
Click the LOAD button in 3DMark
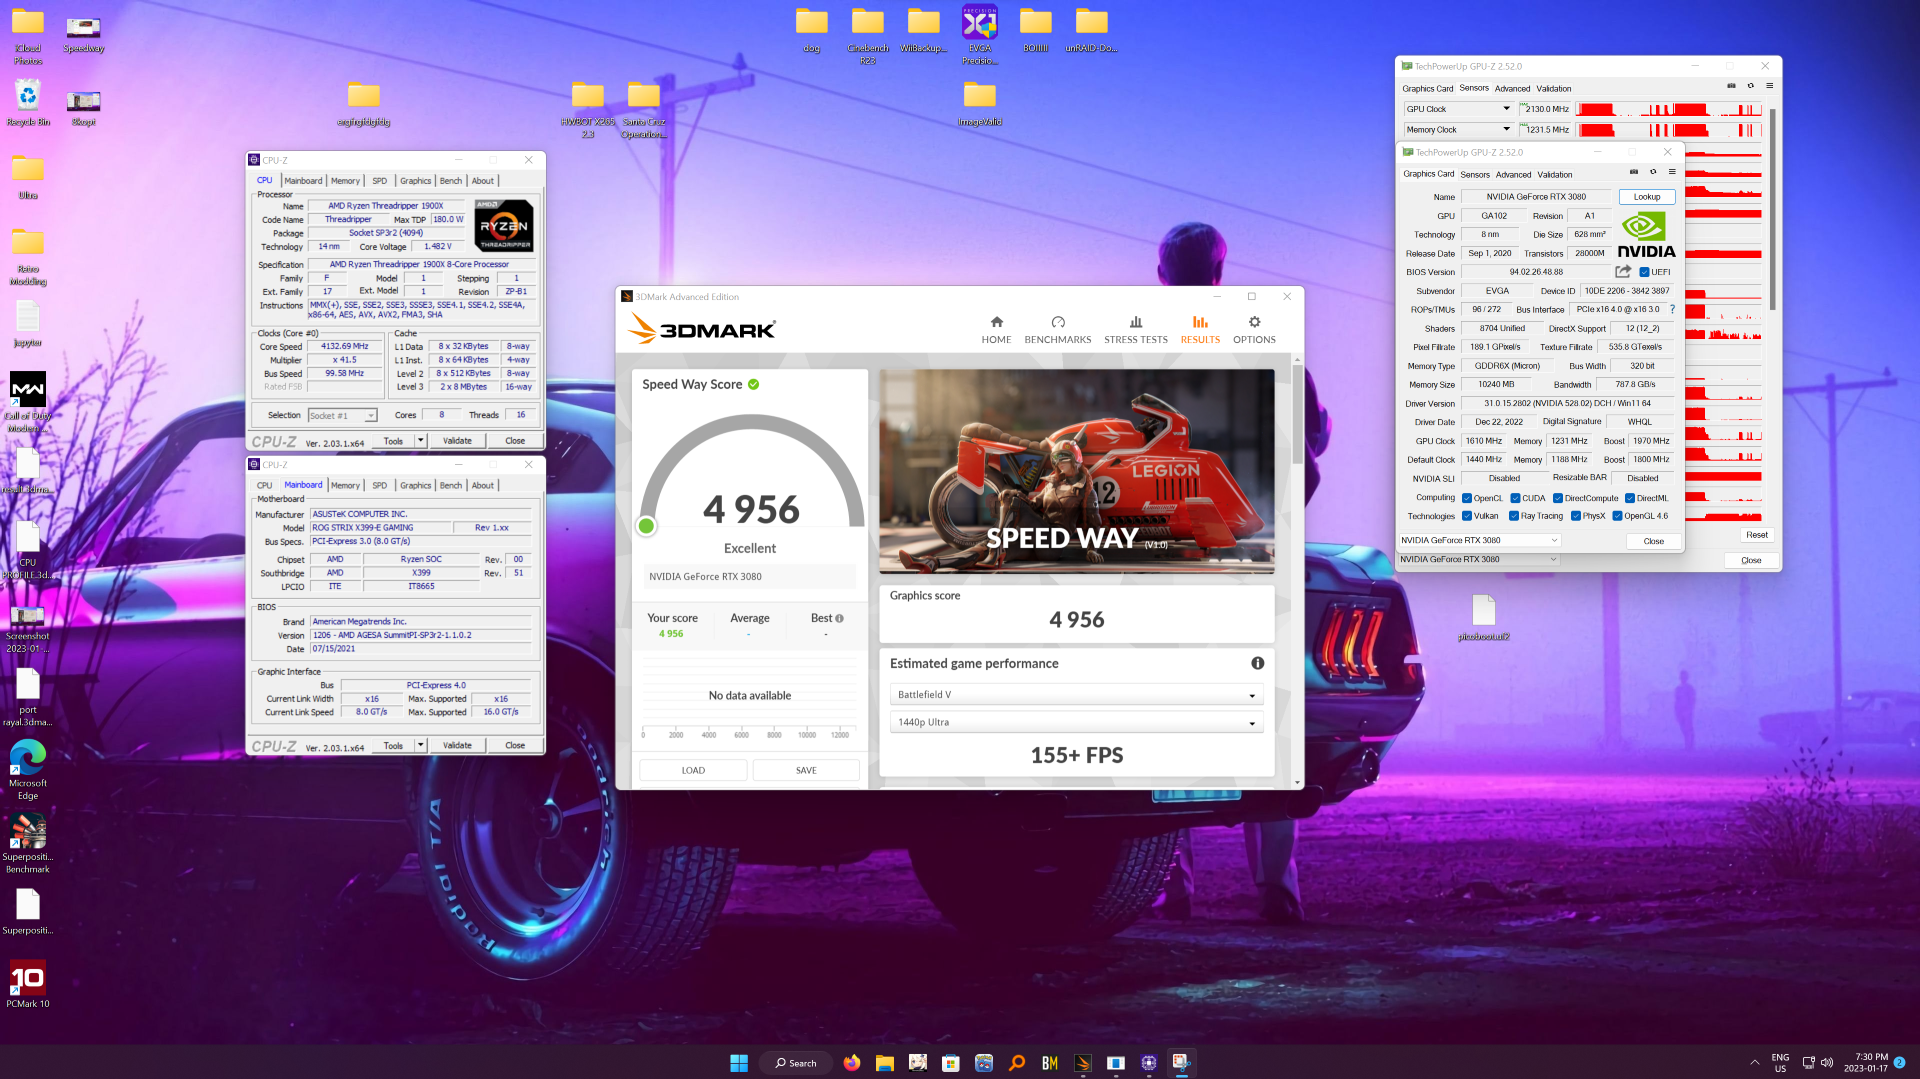(x=693, y=770)
